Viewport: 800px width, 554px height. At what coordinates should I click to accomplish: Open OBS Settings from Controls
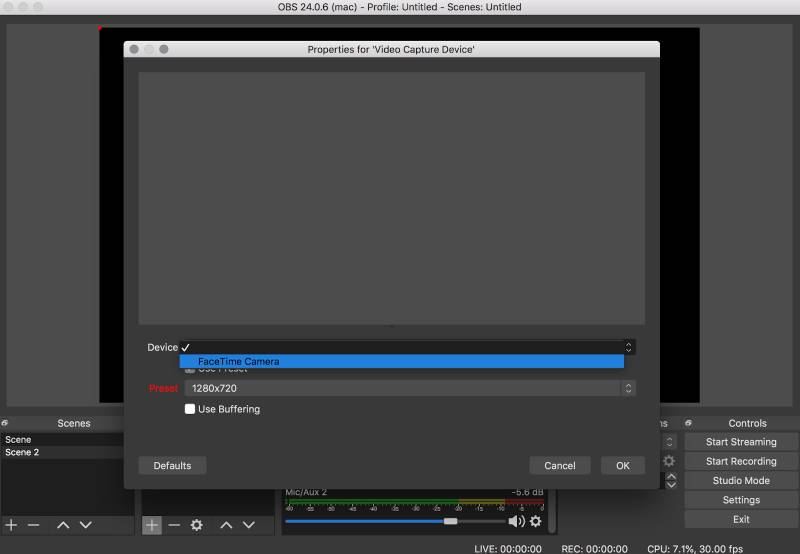(x=741, y=500)
